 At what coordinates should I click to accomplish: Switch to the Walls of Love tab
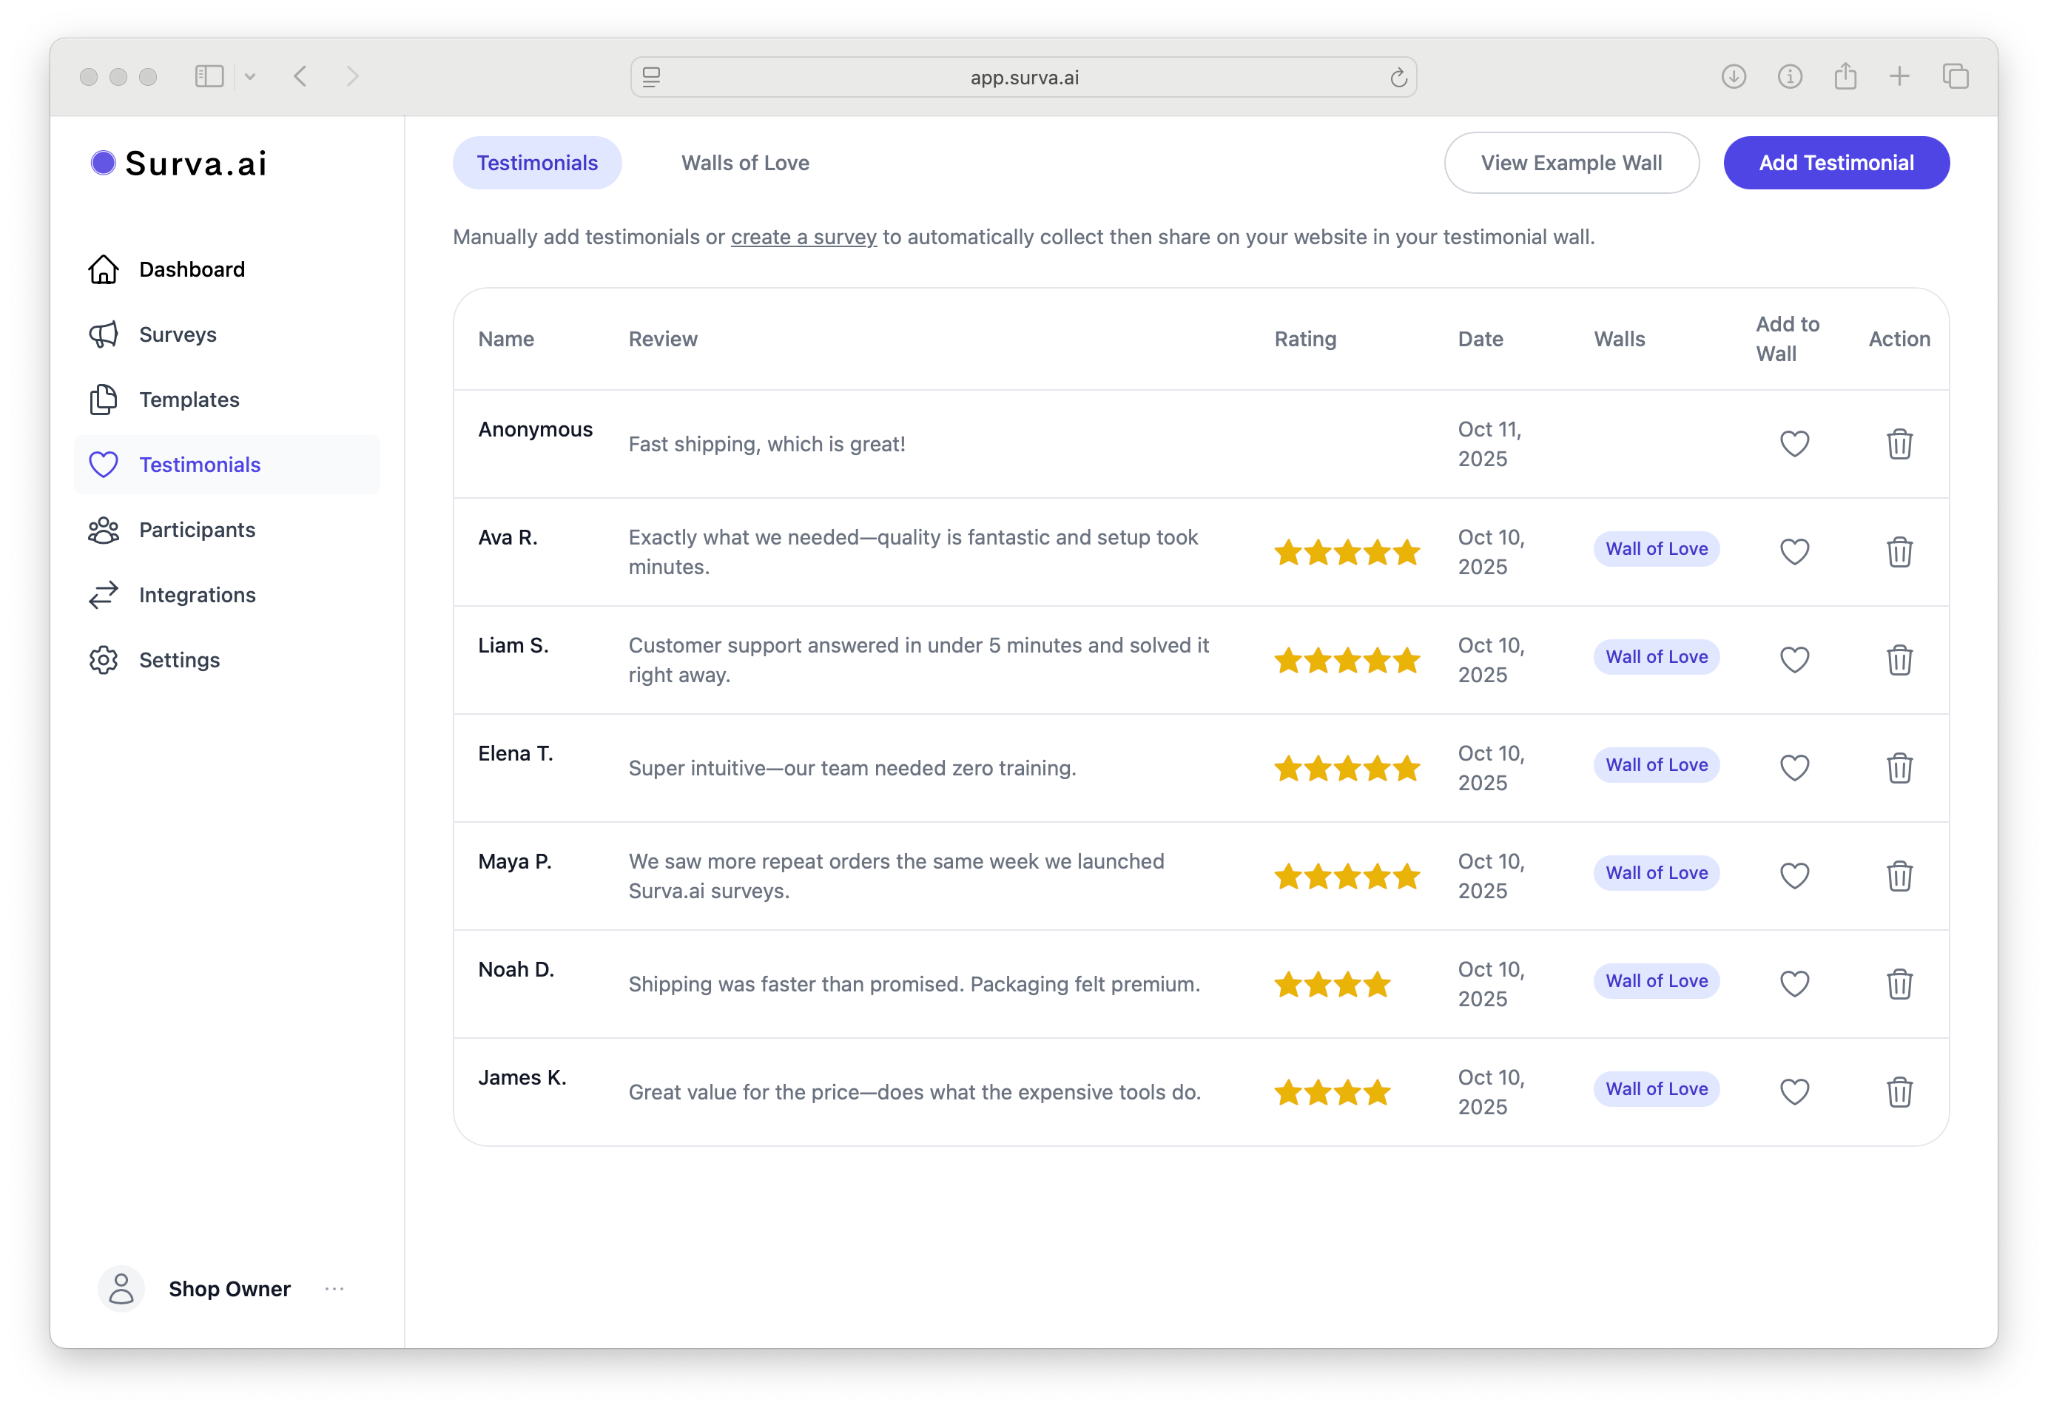coord(745,163)
